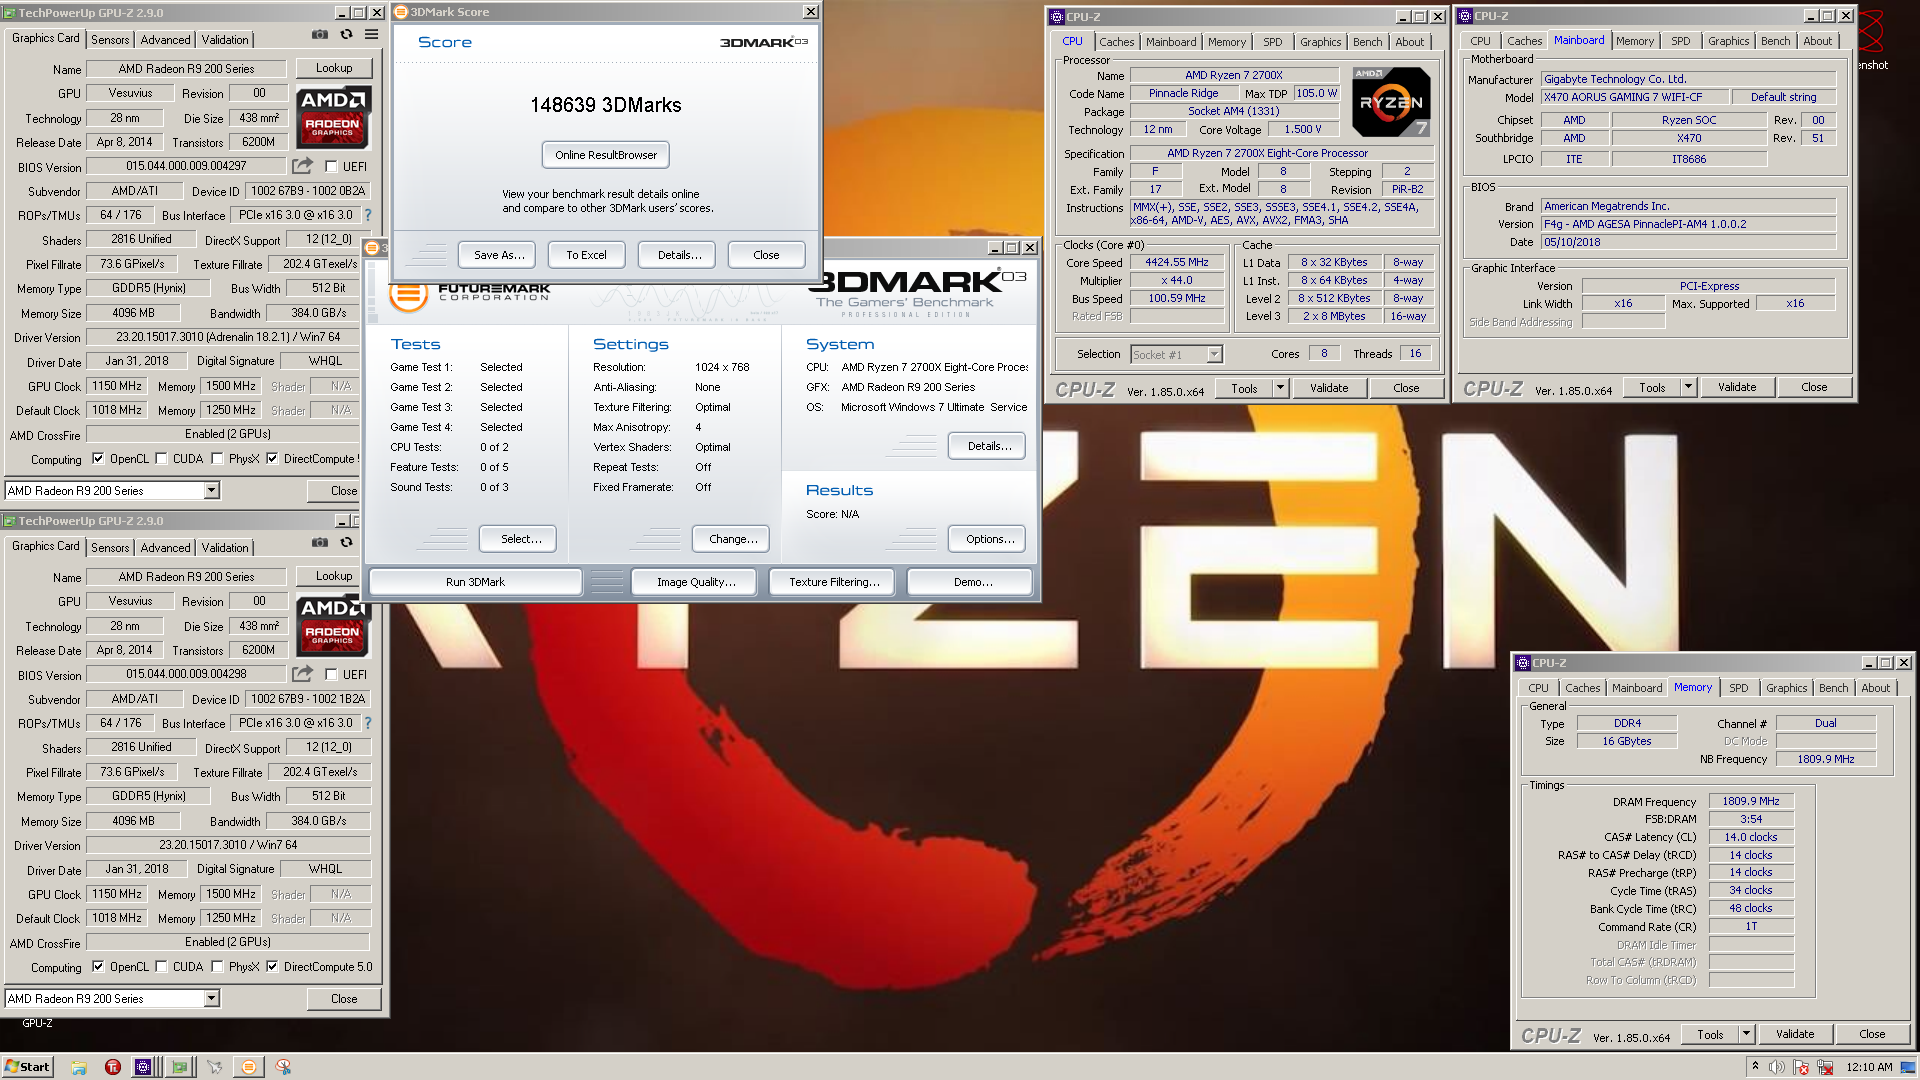Open Validation tab in upper GPU-Z window
This screenshot has height=1080, width=1920.
(x=225, y=40)
